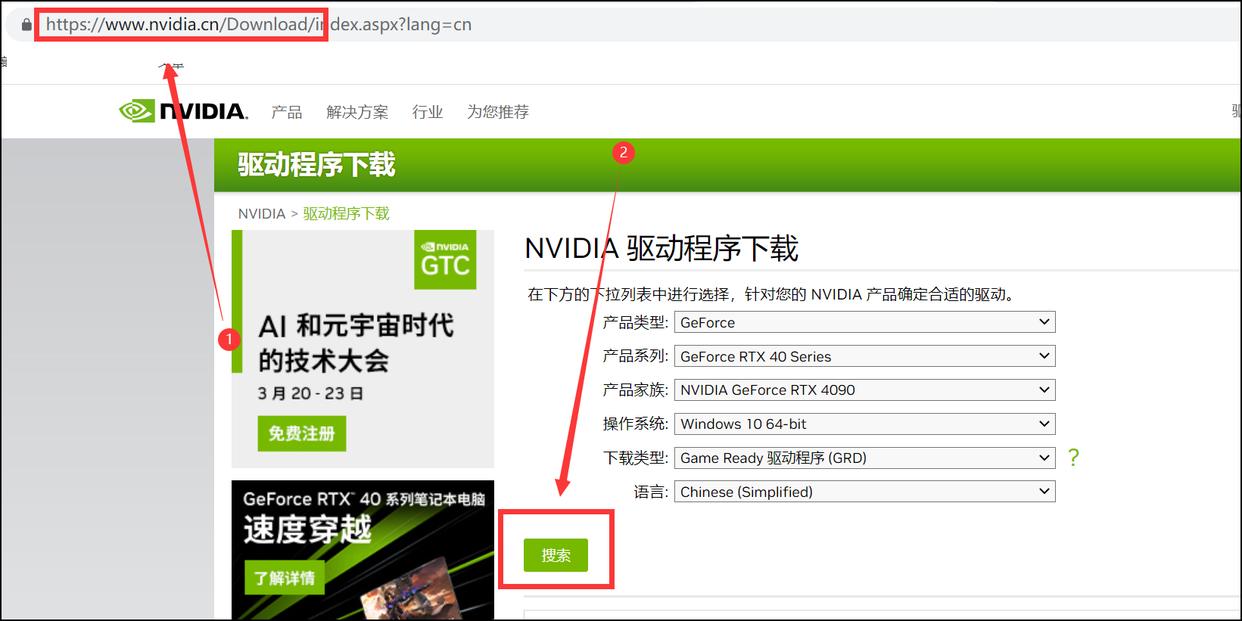This screenshot has height=621, width=1242.
Task: Click the NVIDIA GTC badge on the banner
Action: click(445, 260)
